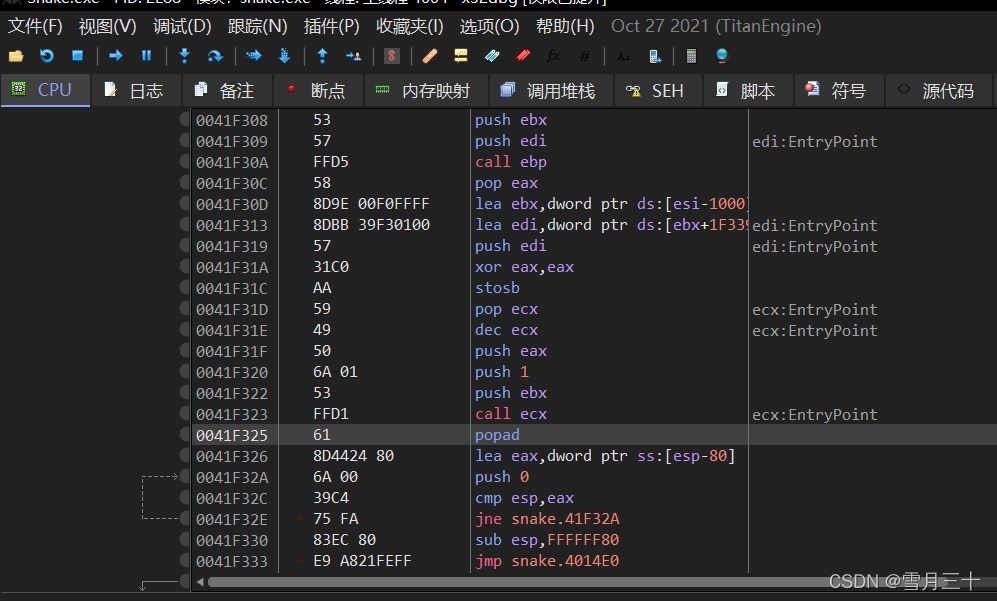Open the 视图(V) menu
997x601 pixels.
[x=107, y=26]
